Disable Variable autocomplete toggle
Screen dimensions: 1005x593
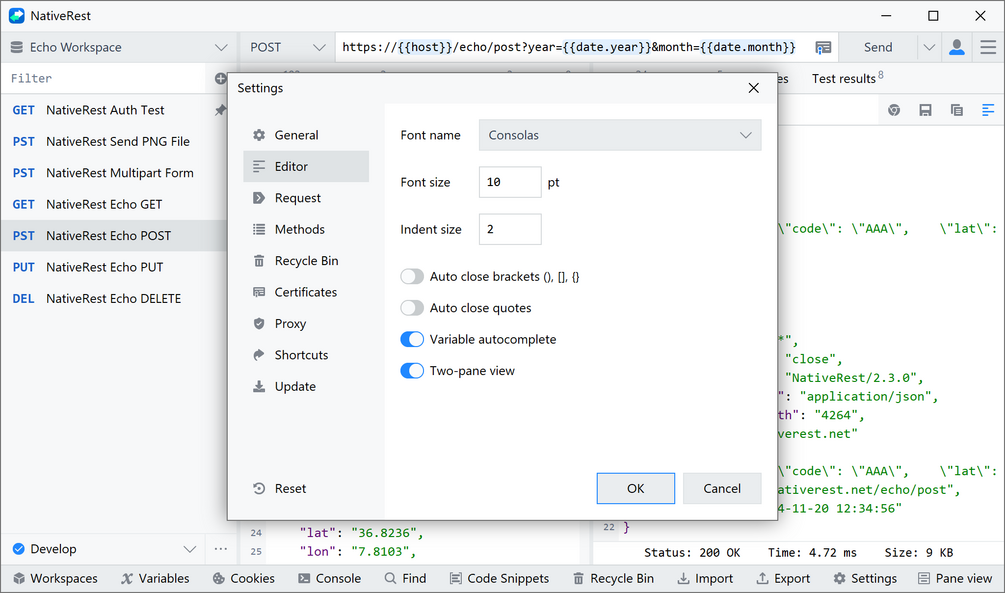412,339
